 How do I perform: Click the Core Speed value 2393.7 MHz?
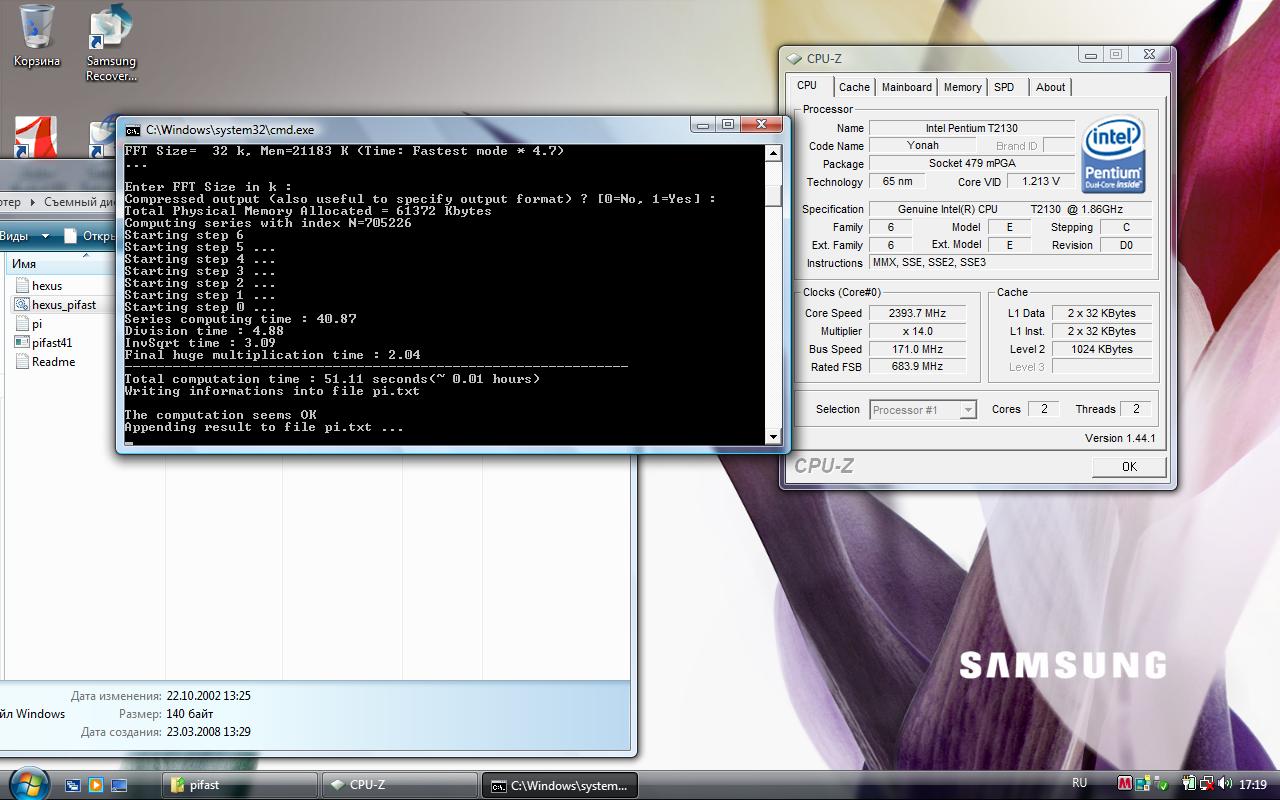point(918,313)
